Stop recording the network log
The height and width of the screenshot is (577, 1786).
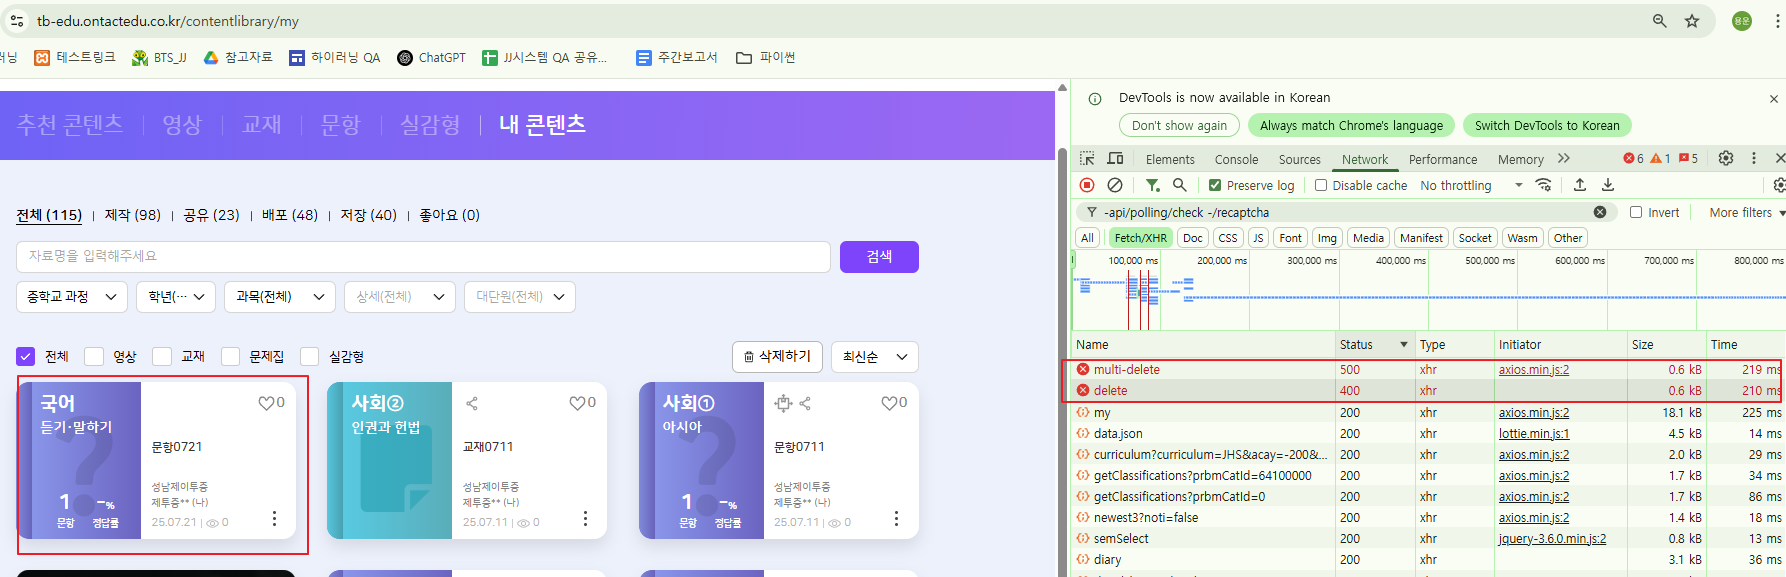point(1087,185)
